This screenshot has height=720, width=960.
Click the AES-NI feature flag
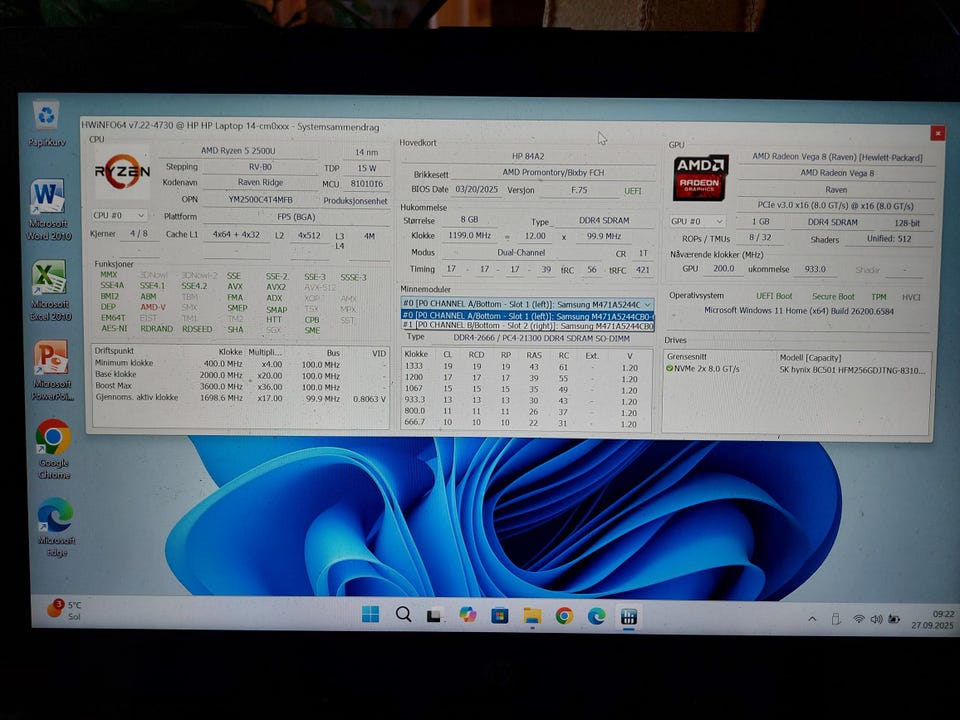[114, 329]
